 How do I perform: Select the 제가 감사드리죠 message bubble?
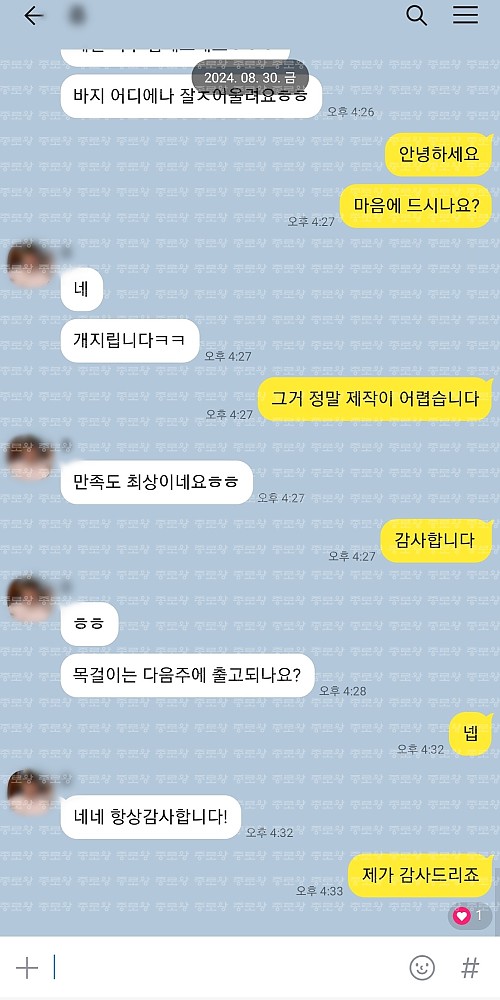(x=420, y=875)
